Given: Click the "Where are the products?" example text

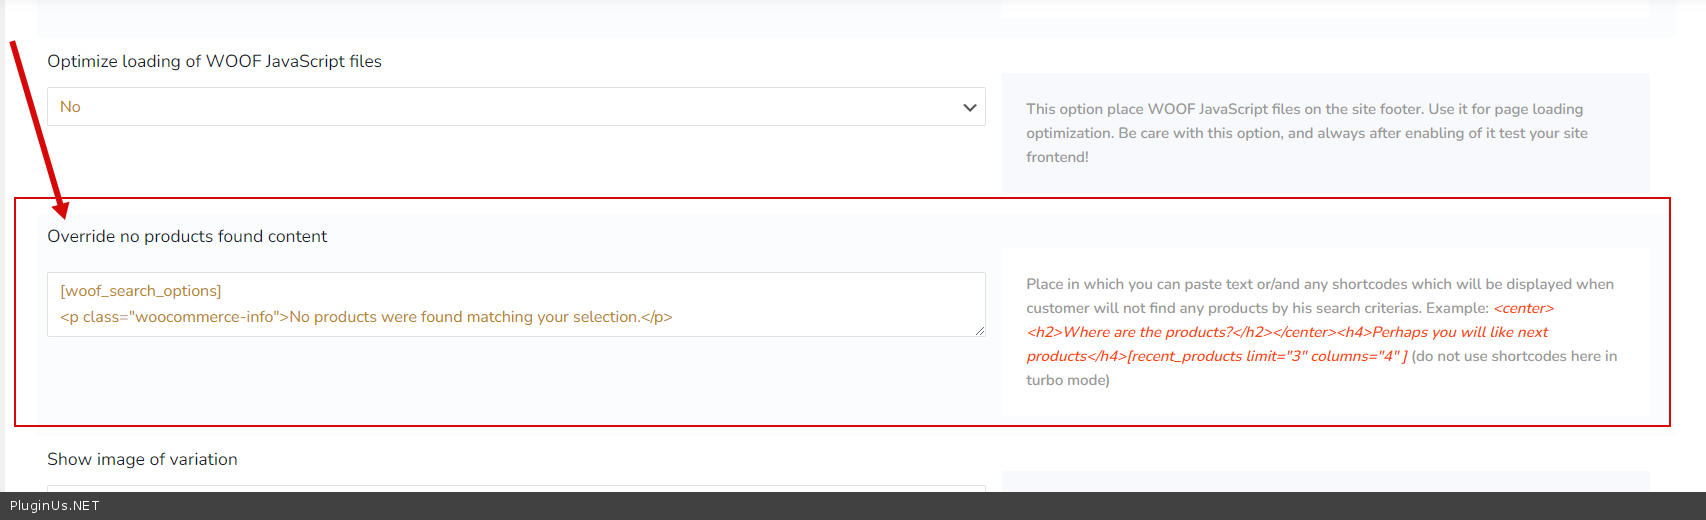Looking at the screenshot, I should (1147, 332).
